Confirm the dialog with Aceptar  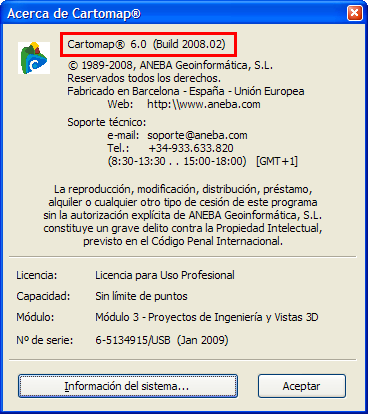tap(302, 386)
